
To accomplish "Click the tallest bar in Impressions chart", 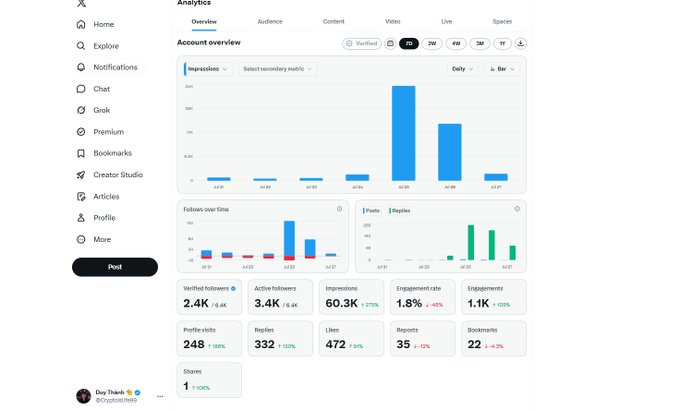I will click(403, 133).
